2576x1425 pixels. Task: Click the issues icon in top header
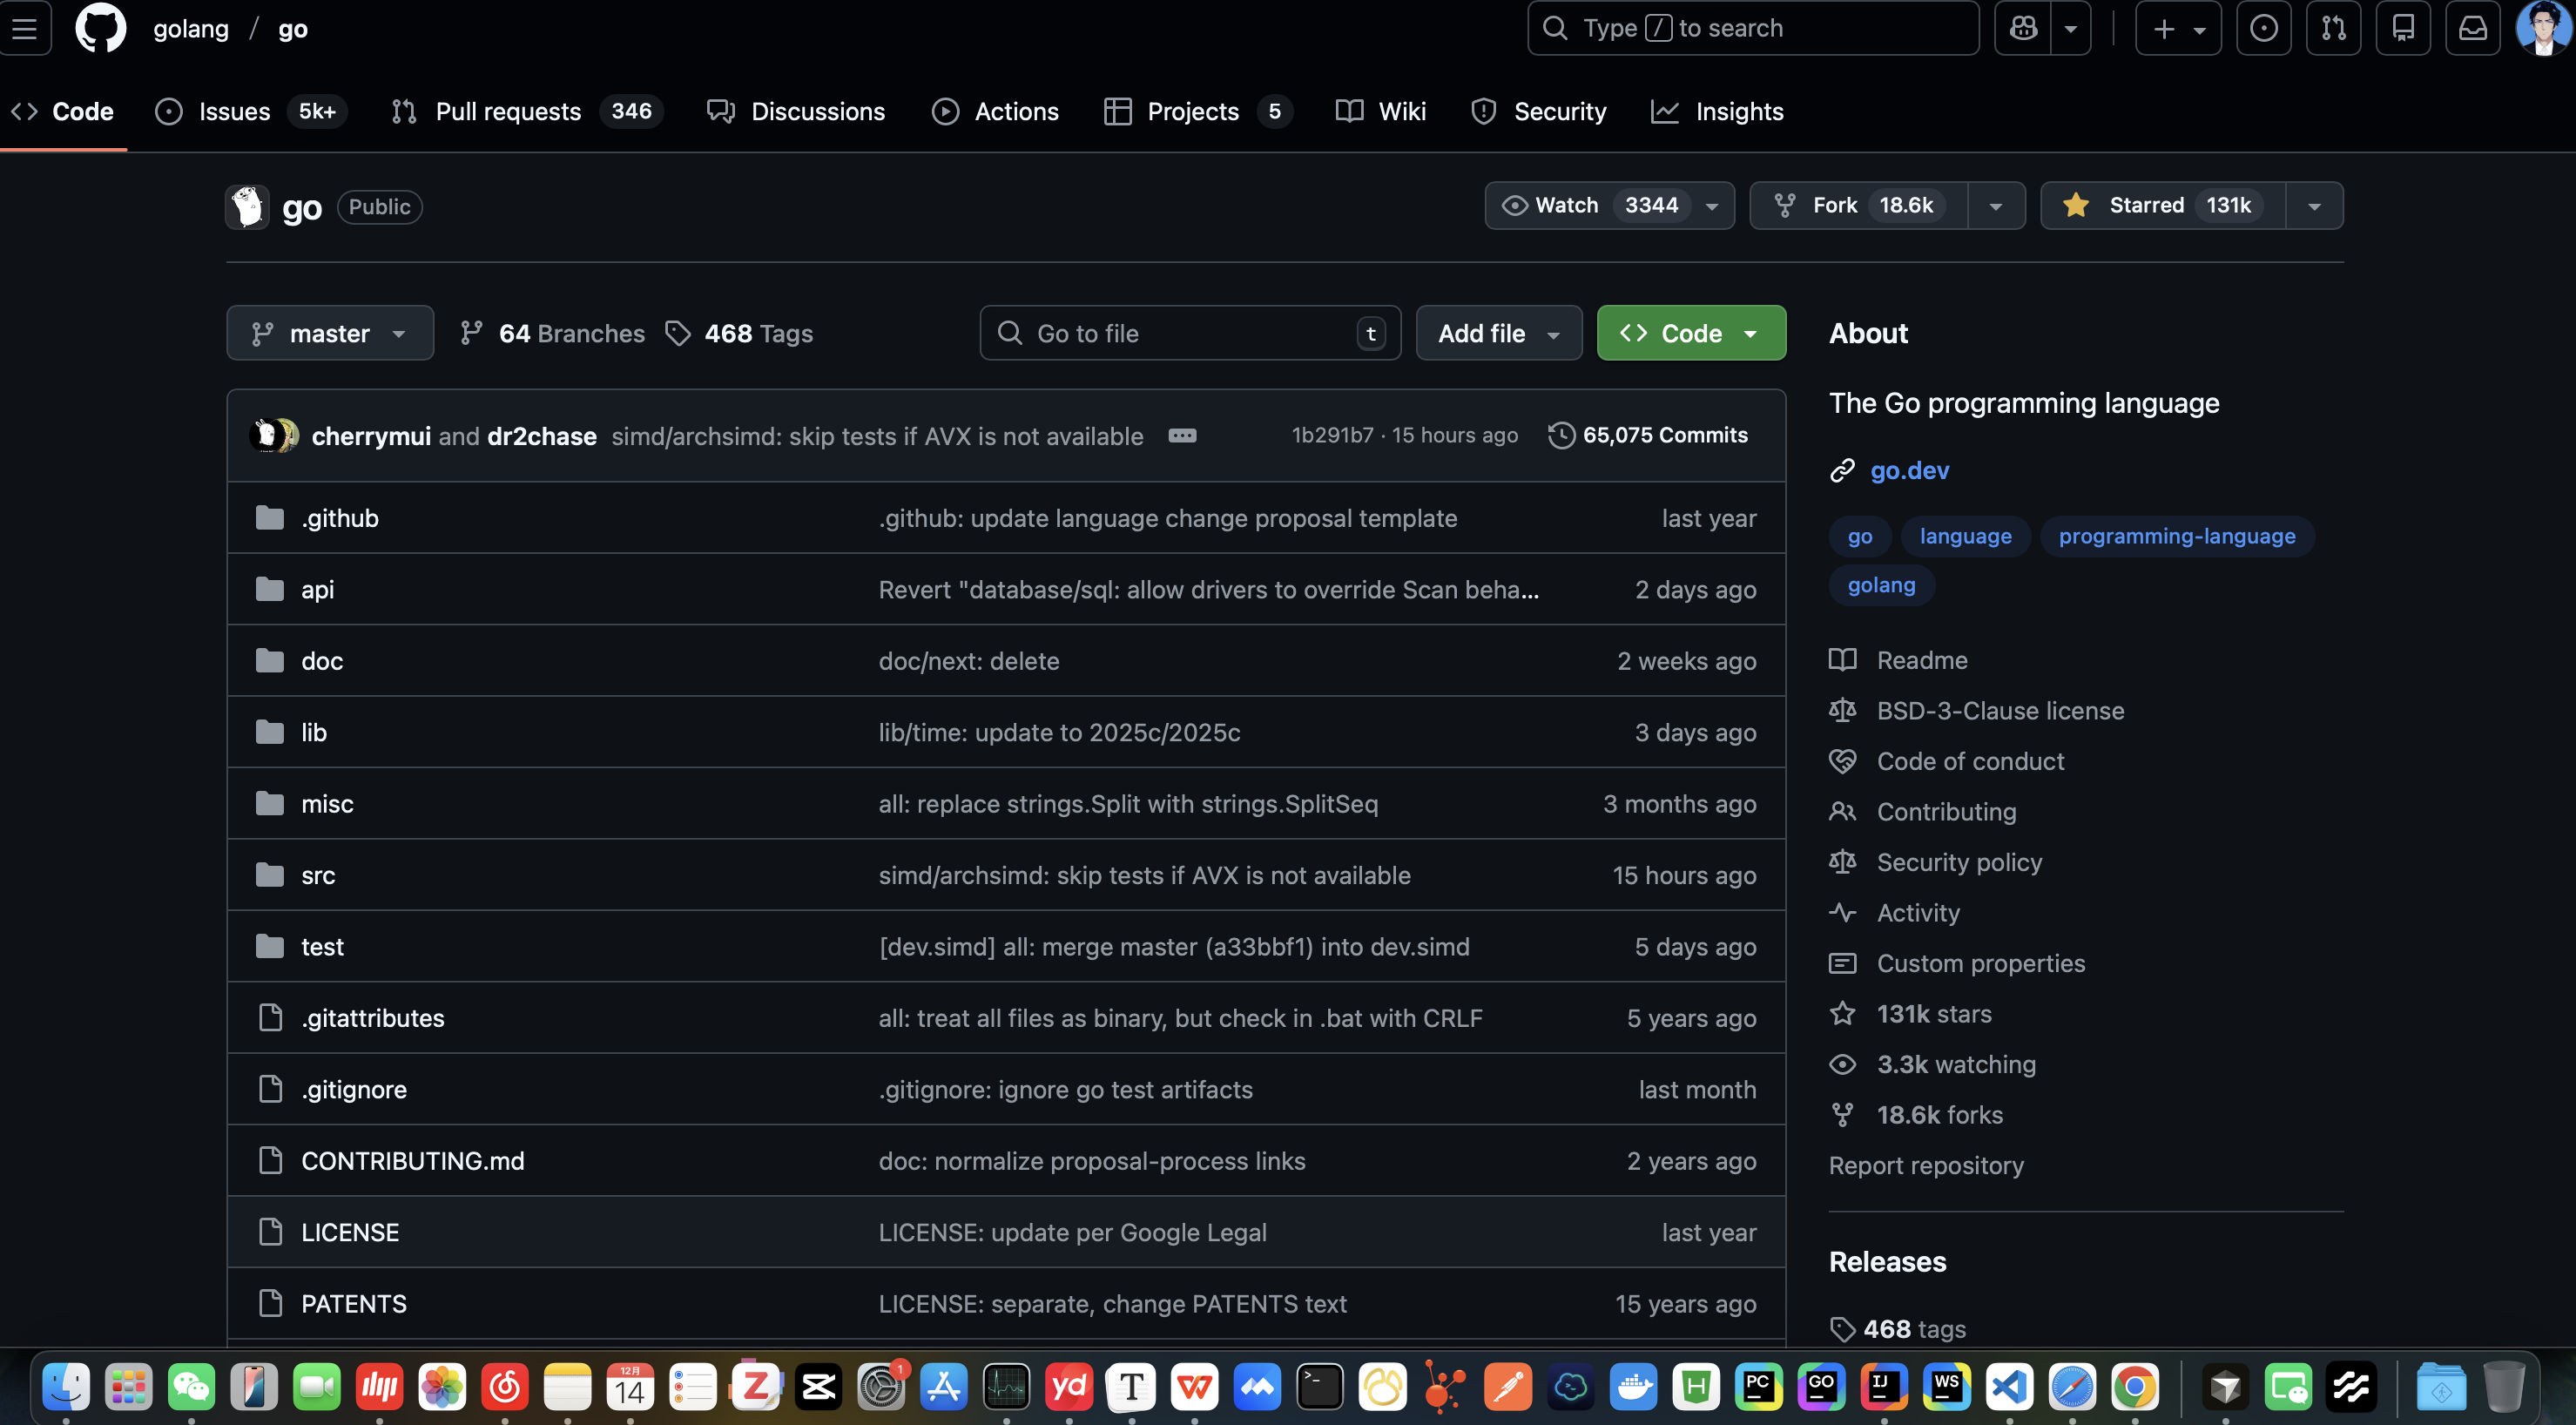(x=2263, y=28)
